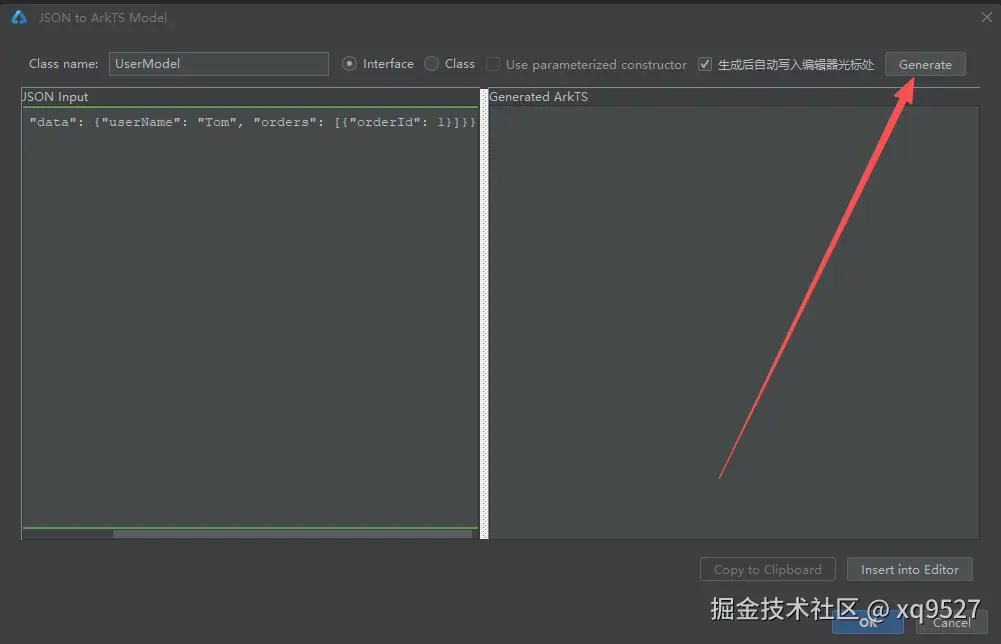Click the Generated ArkTS panel header
The height and width of the screenshot is (644, 1001).
click(538, 96)
